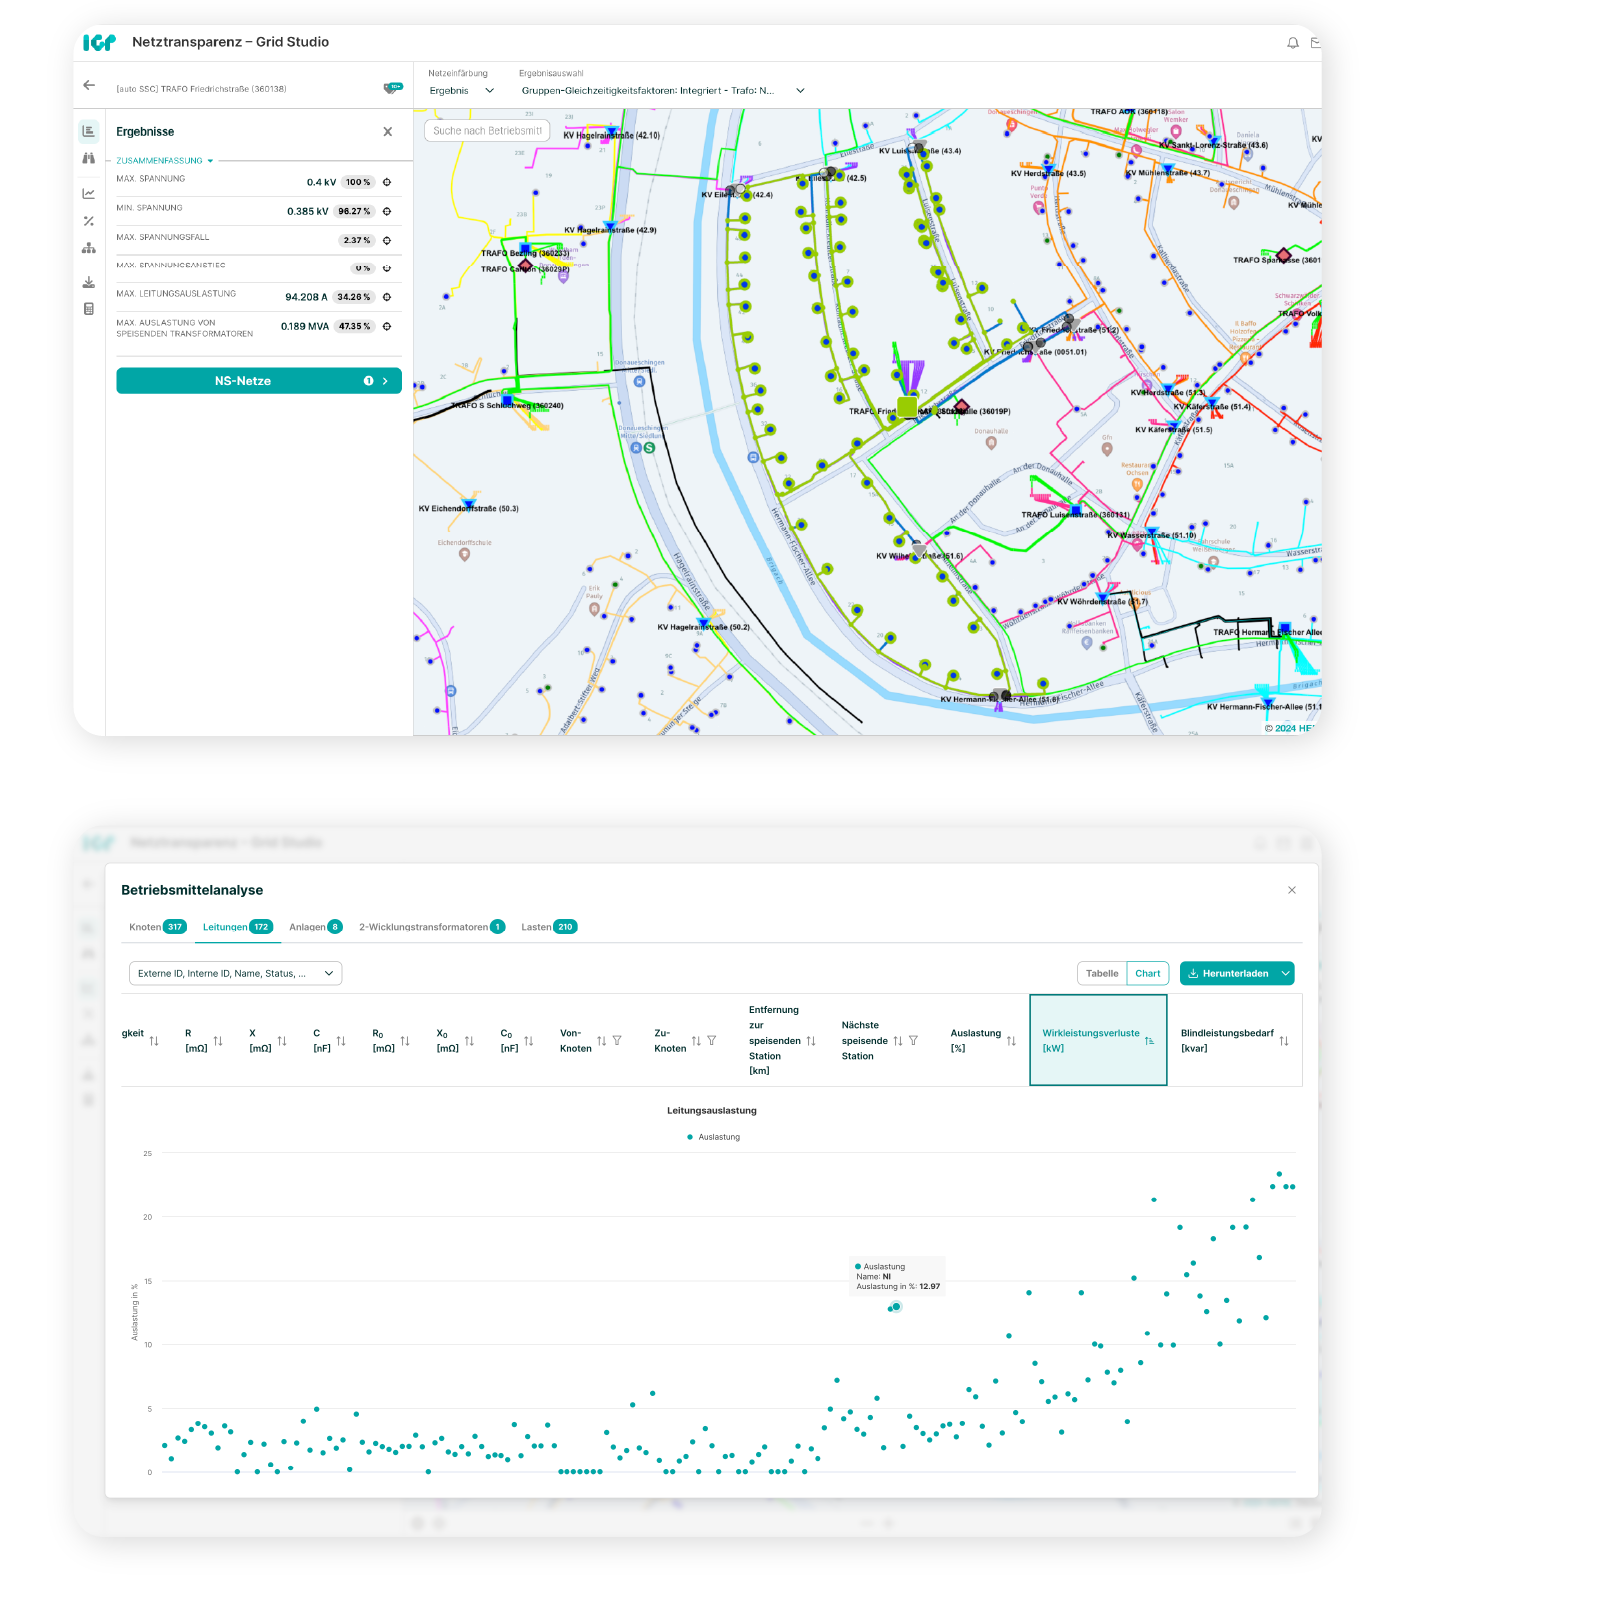The width and height of the screenshot is (1600, 1600).
Task: Click the 94.208 A value
Action: [x=306, y=297]
